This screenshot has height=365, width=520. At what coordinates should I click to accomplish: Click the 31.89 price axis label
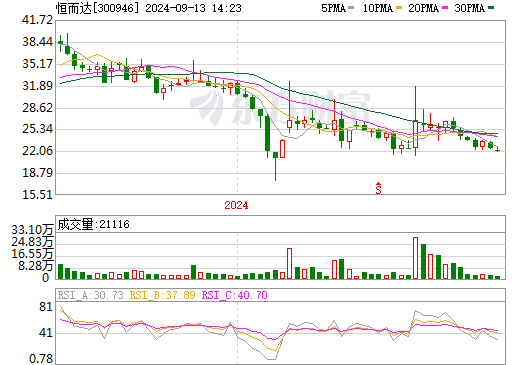(37, 86)
